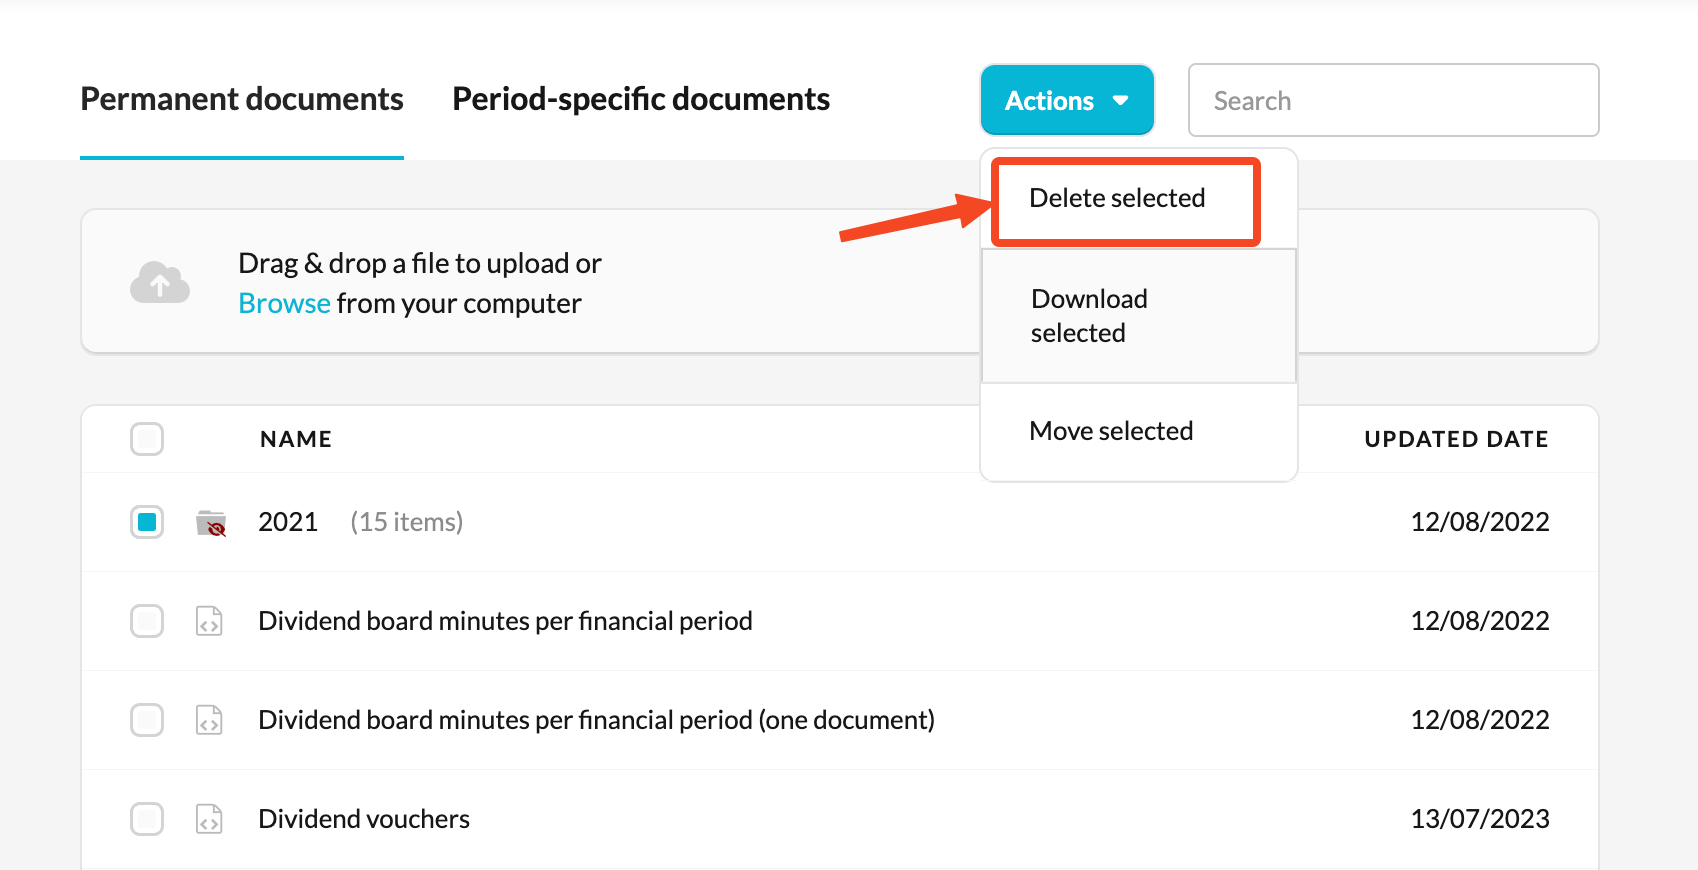The height and width of the screenshot is (870, 1698).
Task: Select checkbox for Dividend board minutes per financial period
Action: [147, 621]
